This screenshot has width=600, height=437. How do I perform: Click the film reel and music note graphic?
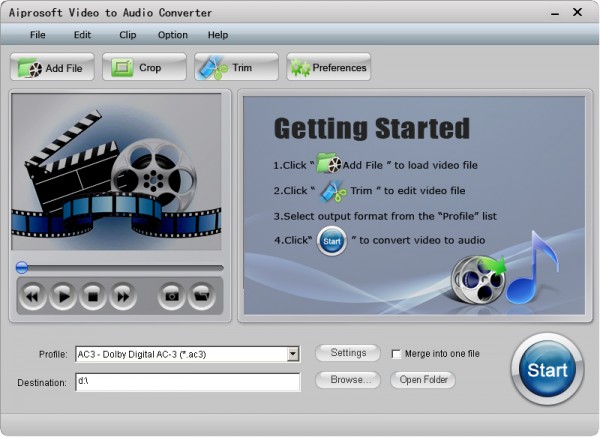(505, 269)
